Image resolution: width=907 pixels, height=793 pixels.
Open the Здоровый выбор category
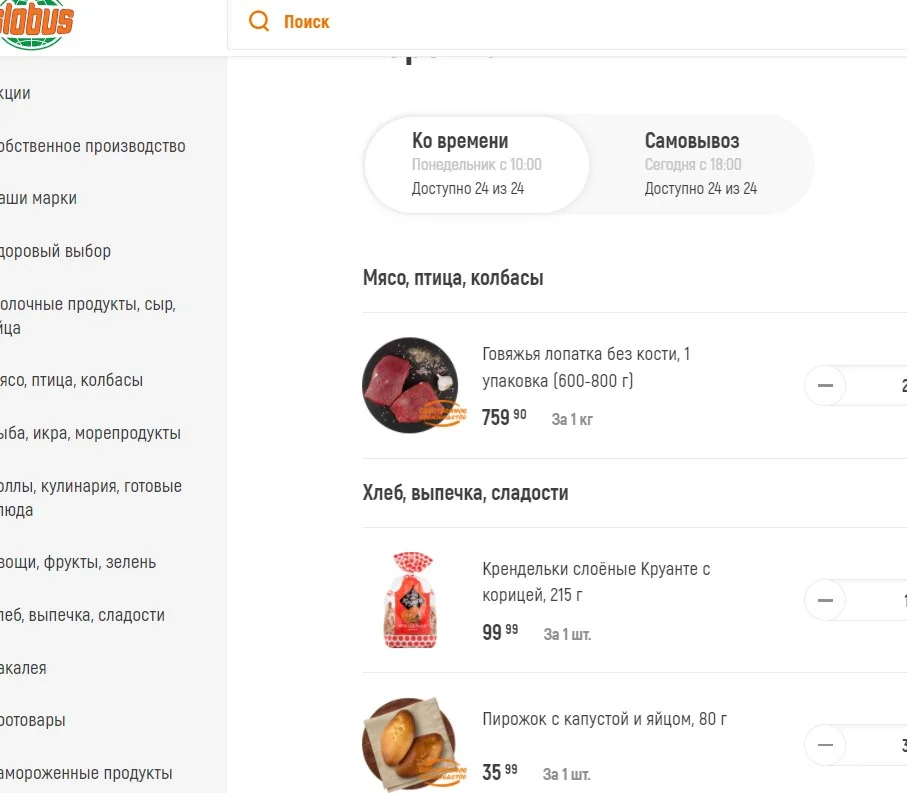point(55,251)
